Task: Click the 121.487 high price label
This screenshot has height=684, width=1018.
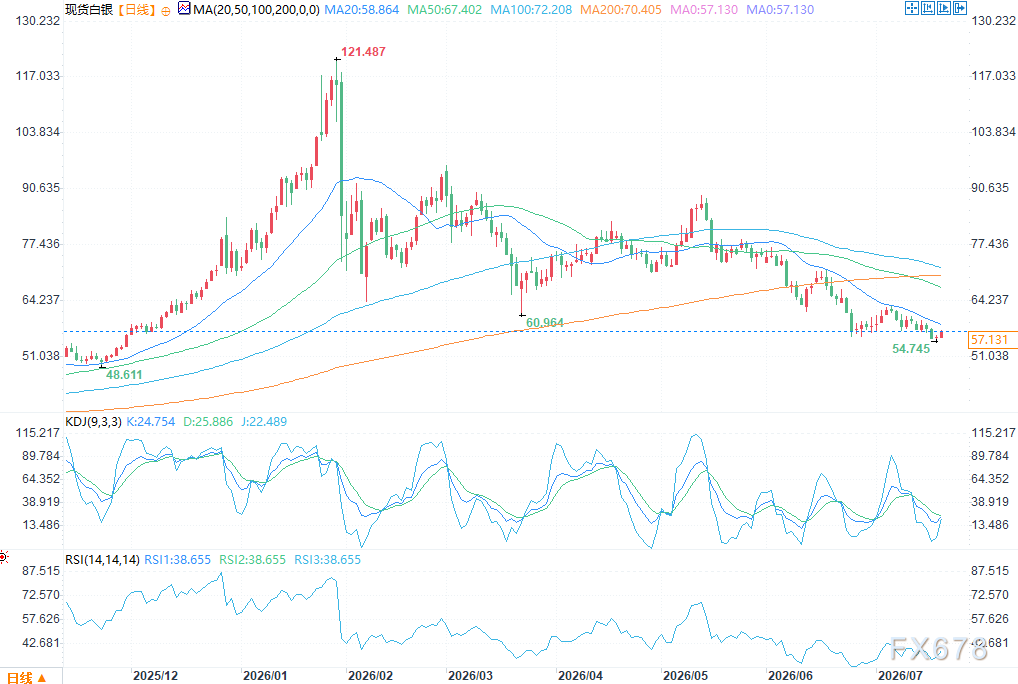Action: pos(363,52)
